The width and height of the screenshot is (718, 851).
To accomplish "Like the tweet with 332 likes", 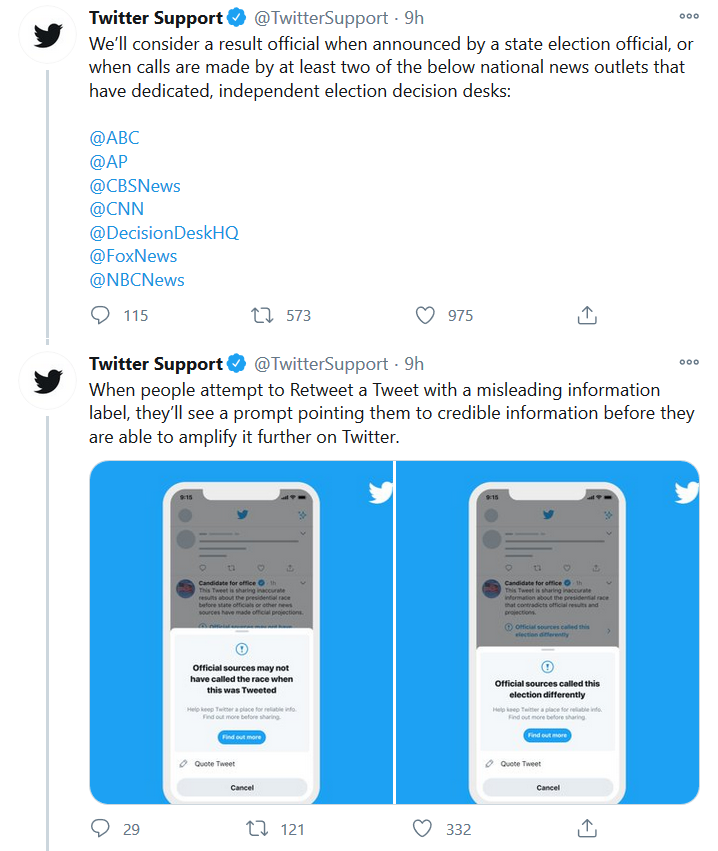I will (x=423, y=828).
